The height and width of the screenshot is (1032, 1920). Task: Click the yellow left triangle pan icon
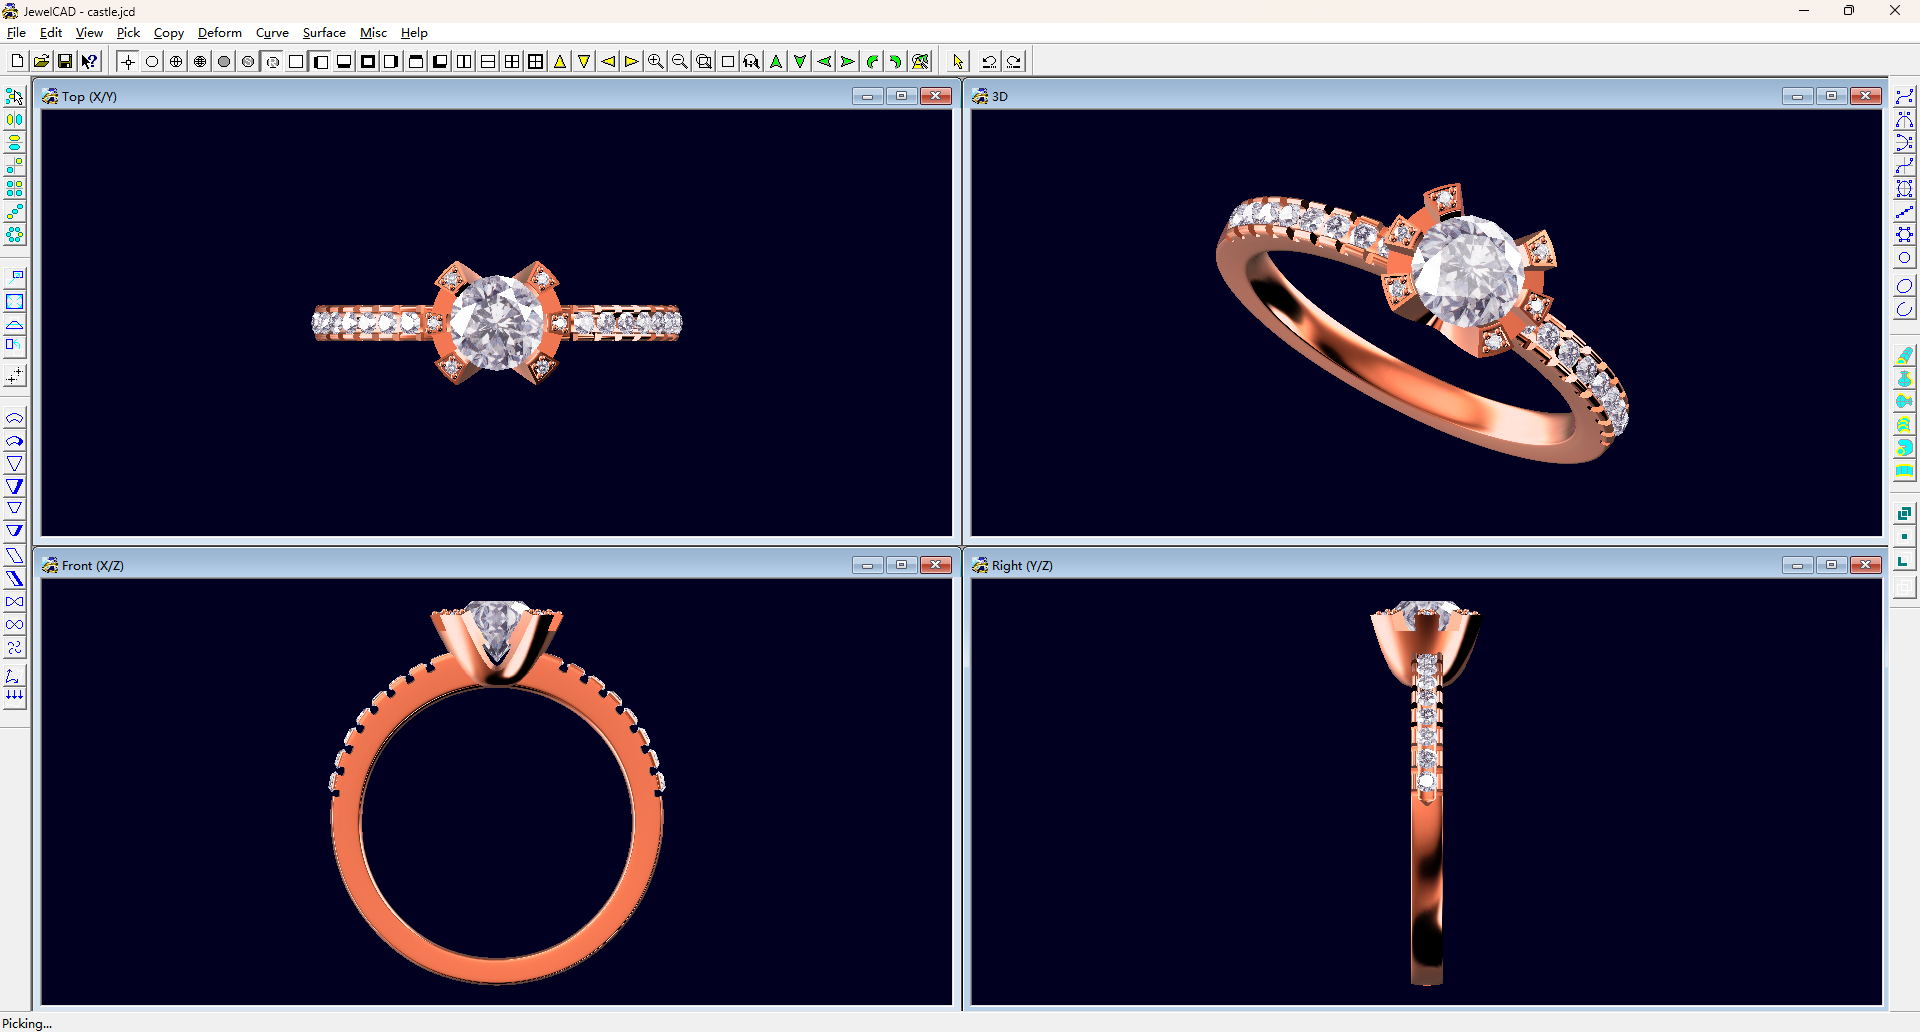tap(608, 61)
